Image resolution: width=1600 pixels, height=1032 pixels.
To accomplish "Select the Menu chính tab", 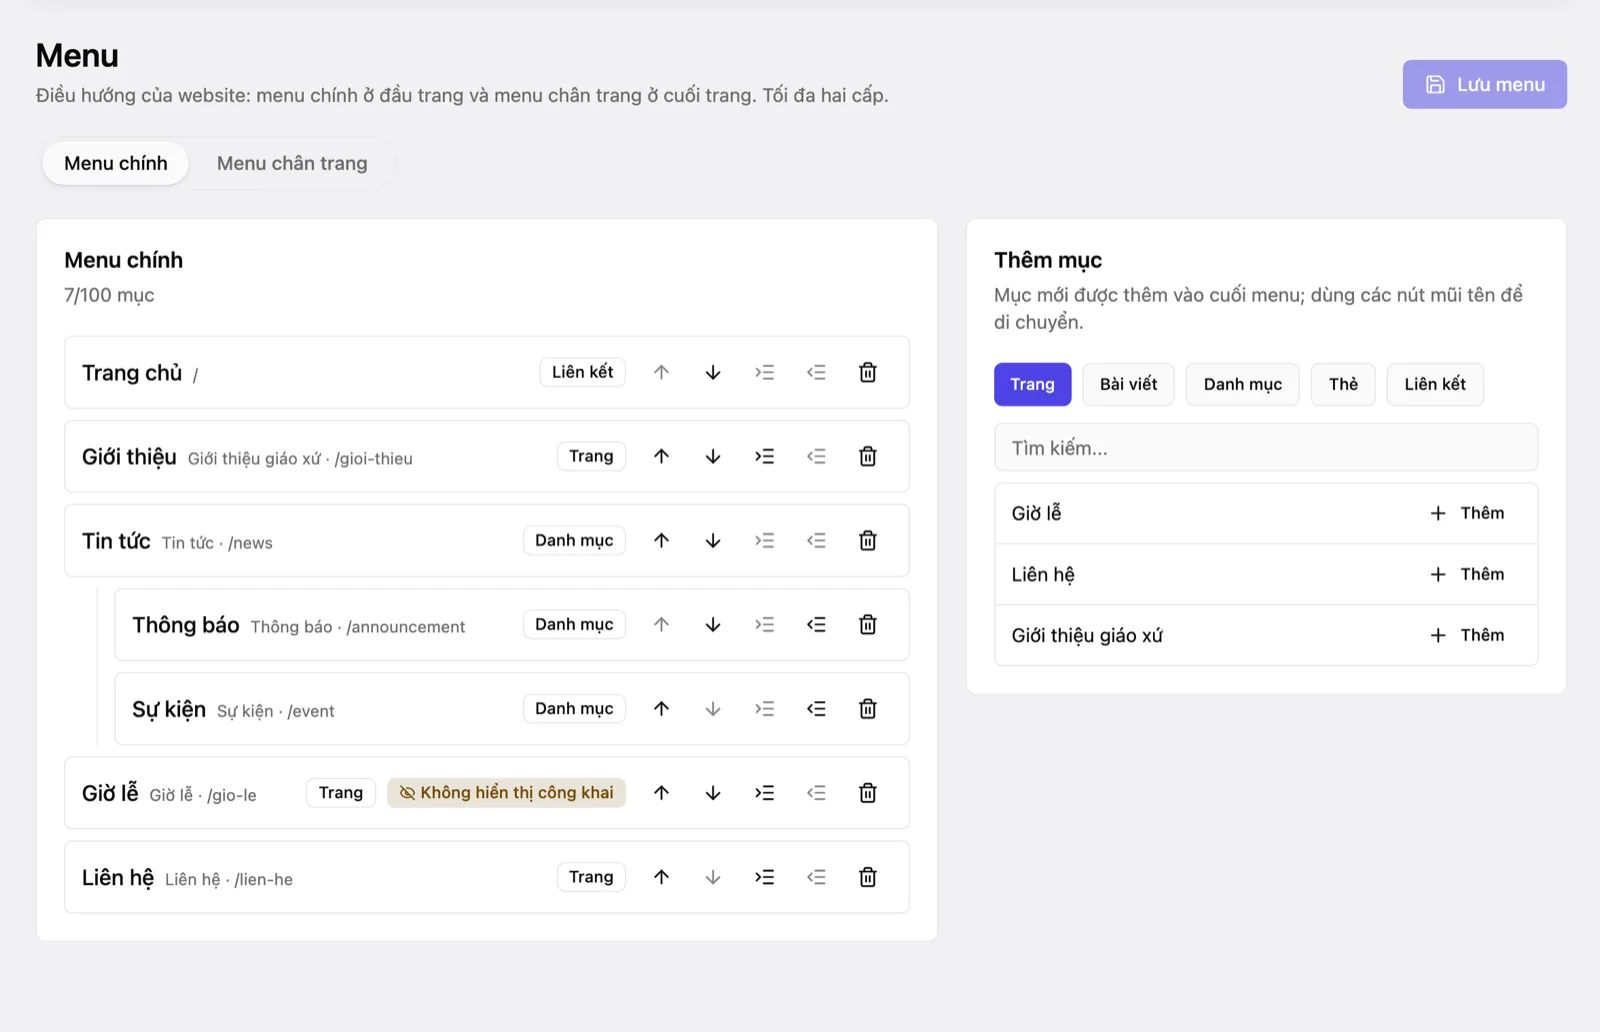I will tap(116, 163).
